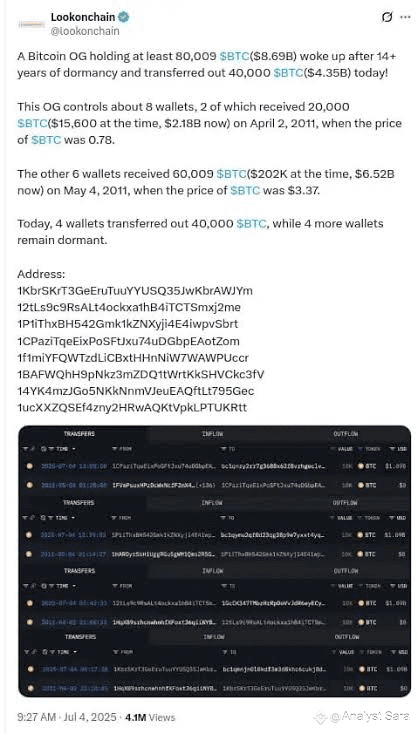
Task: Click the $BTC cashtag before ($4.35B)
Action: click(x=288, y=73)
